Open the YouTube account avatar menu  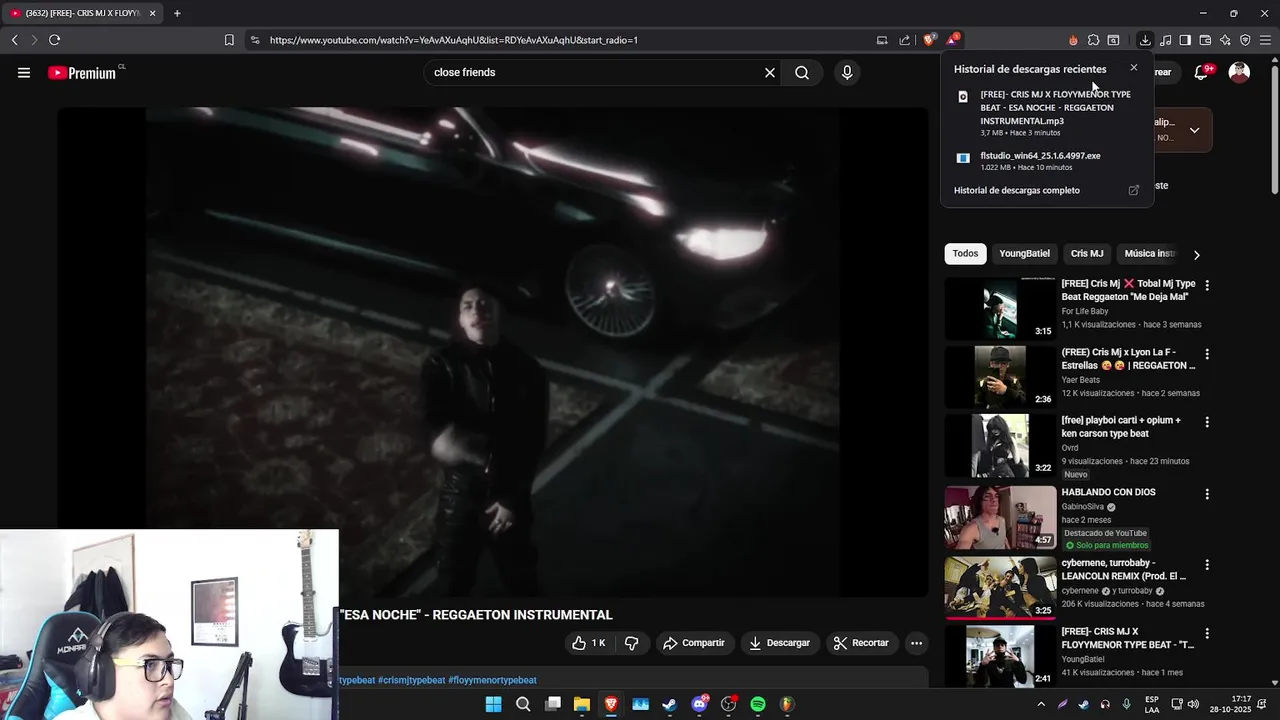click(1239, 72)
